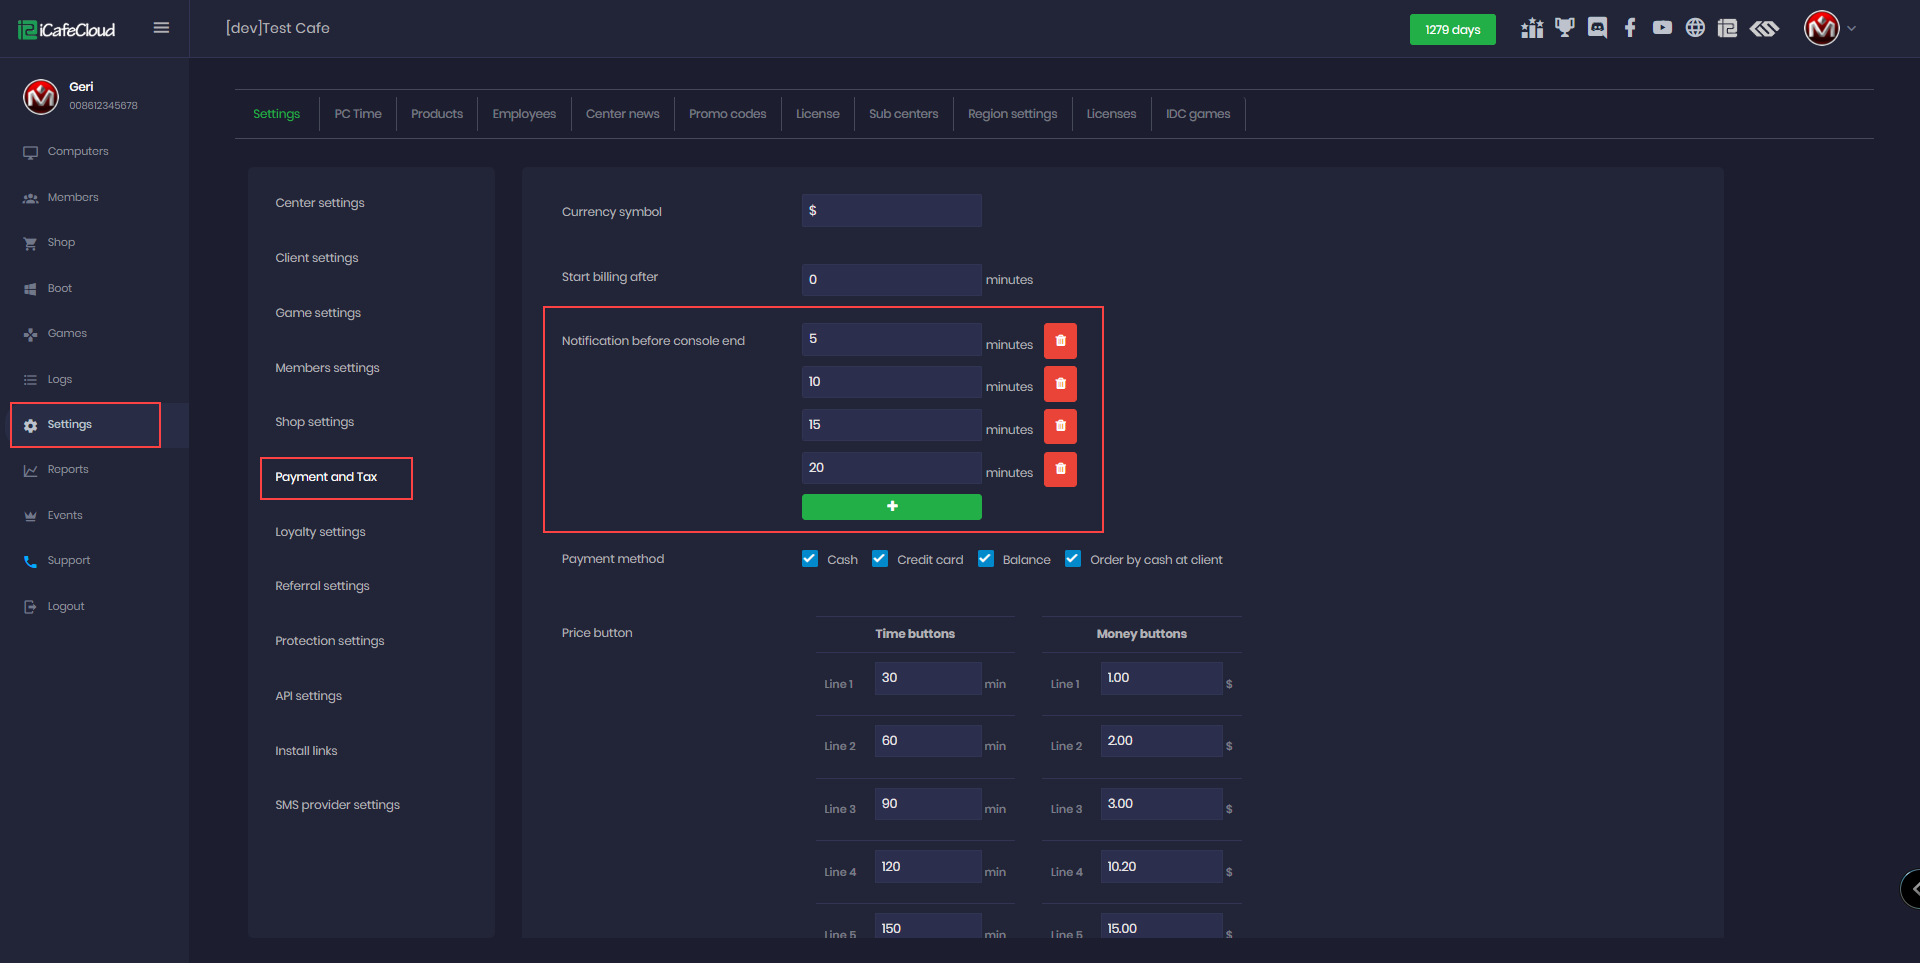Image resolution: width=1920 pixels, height=963 pixels.
Task: Open Loyalty settings page
Action: (x=320, y=531)
